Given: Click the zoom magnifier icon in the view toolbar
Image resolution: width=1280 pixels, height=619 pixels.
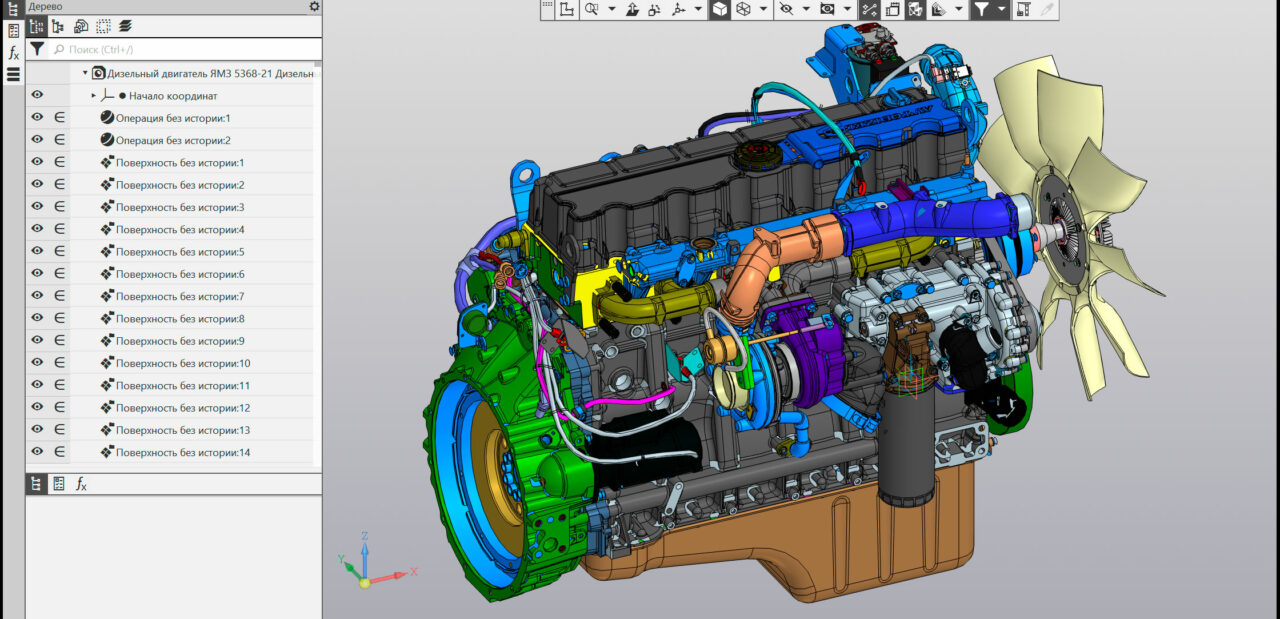Looking at the screenshot, I should pos(591,9).
